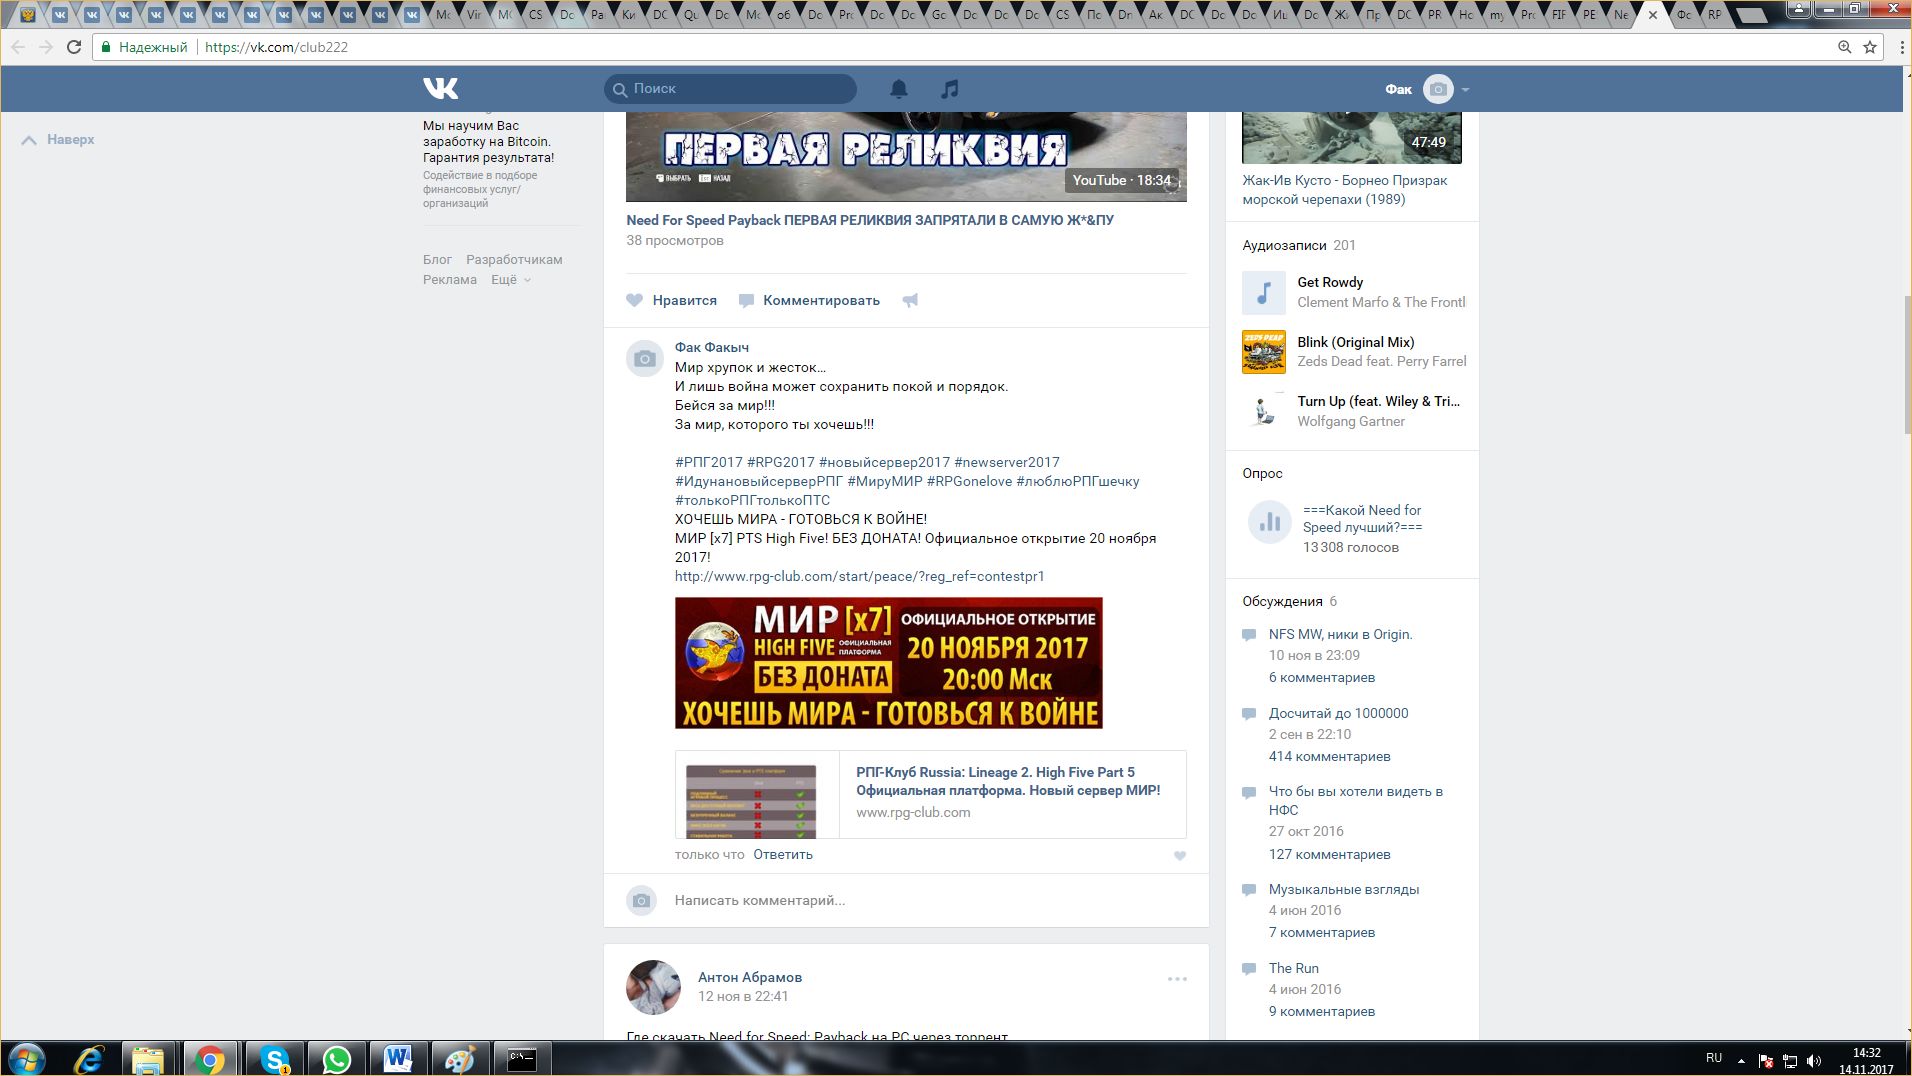The width and height of the screenshot is (1912, 1076).
Task: Click the share megaphone icon under video post
Action: click(910, 300)
